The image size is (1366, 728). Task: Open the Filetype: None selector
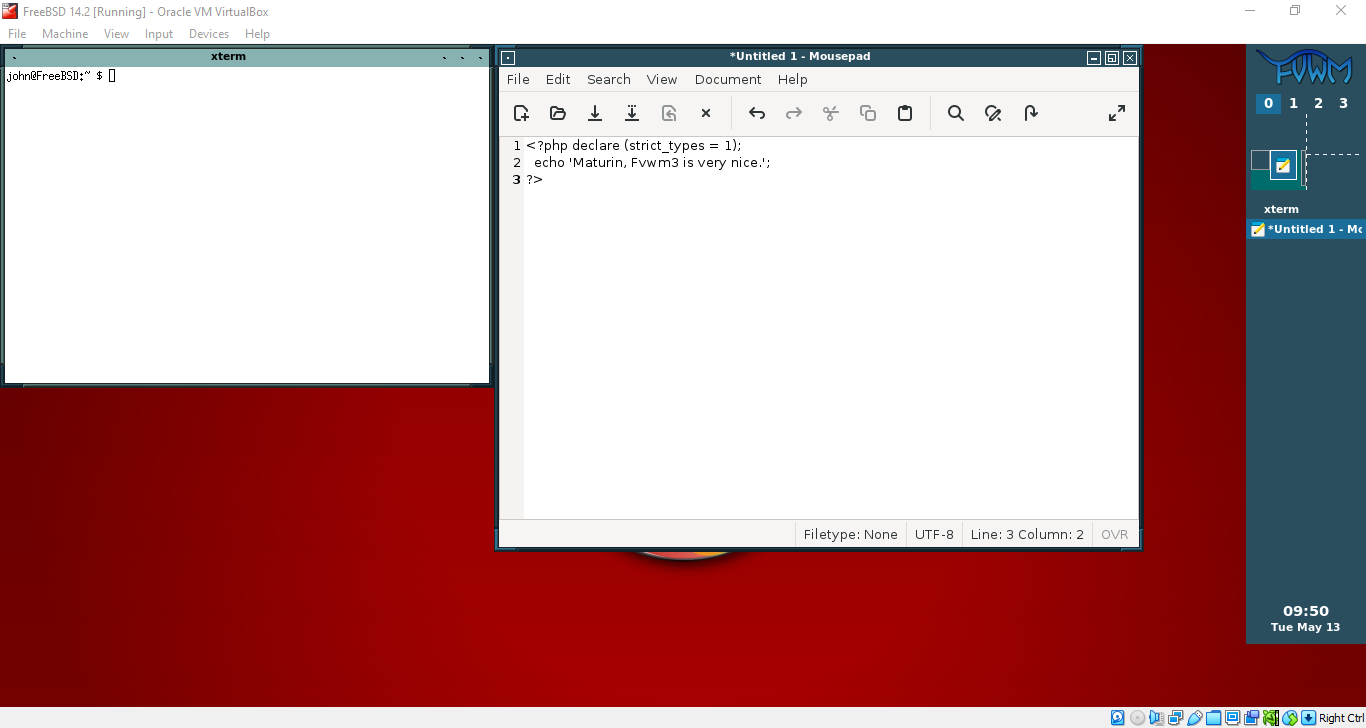(x=850, y=535)
